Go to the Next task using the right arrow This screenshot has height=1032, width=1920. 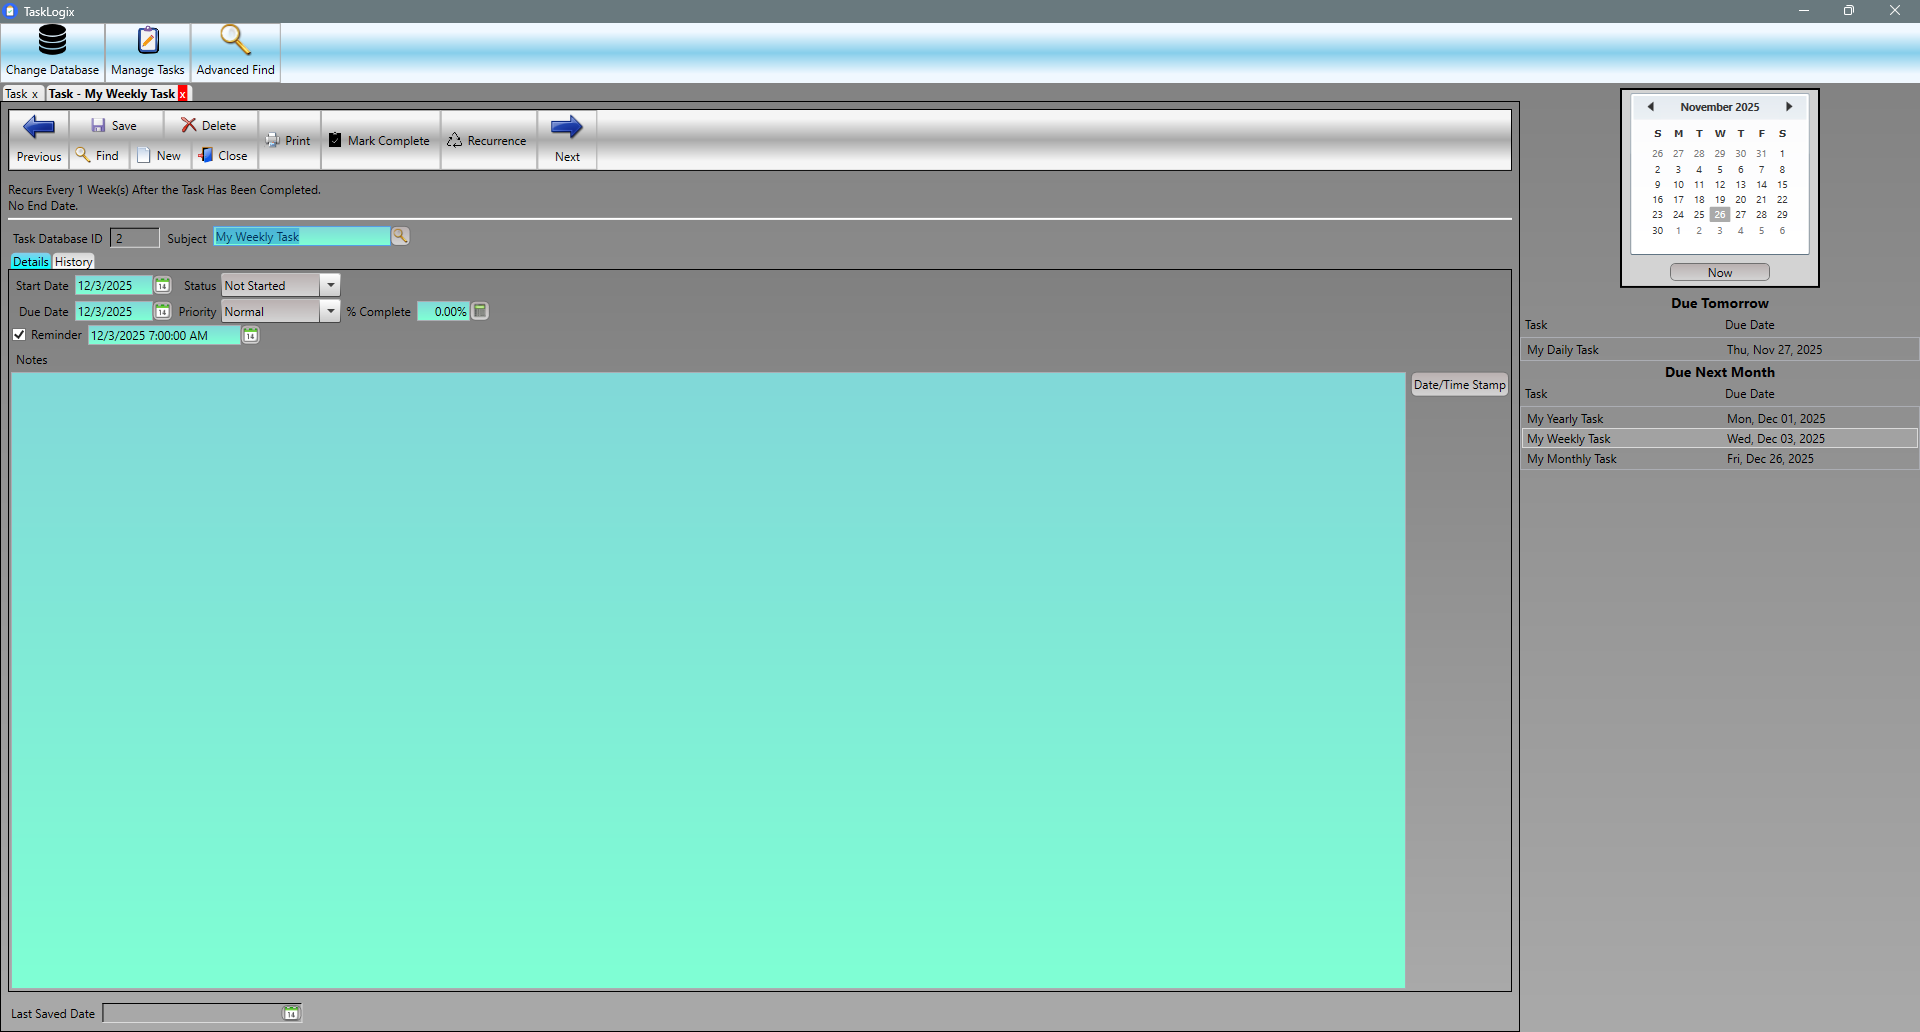pos(567,138)
